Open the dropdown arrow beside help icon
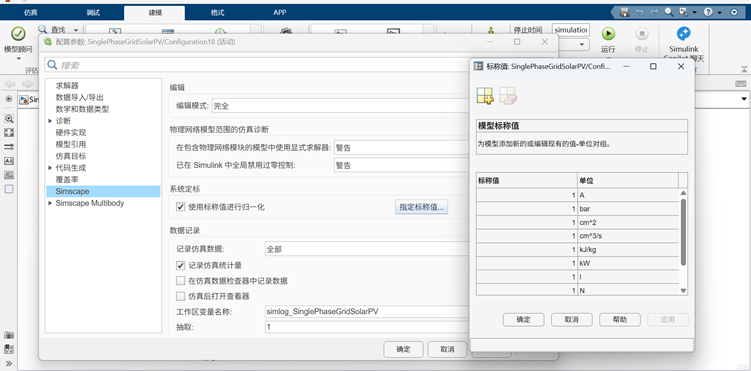 pos(720,13)
